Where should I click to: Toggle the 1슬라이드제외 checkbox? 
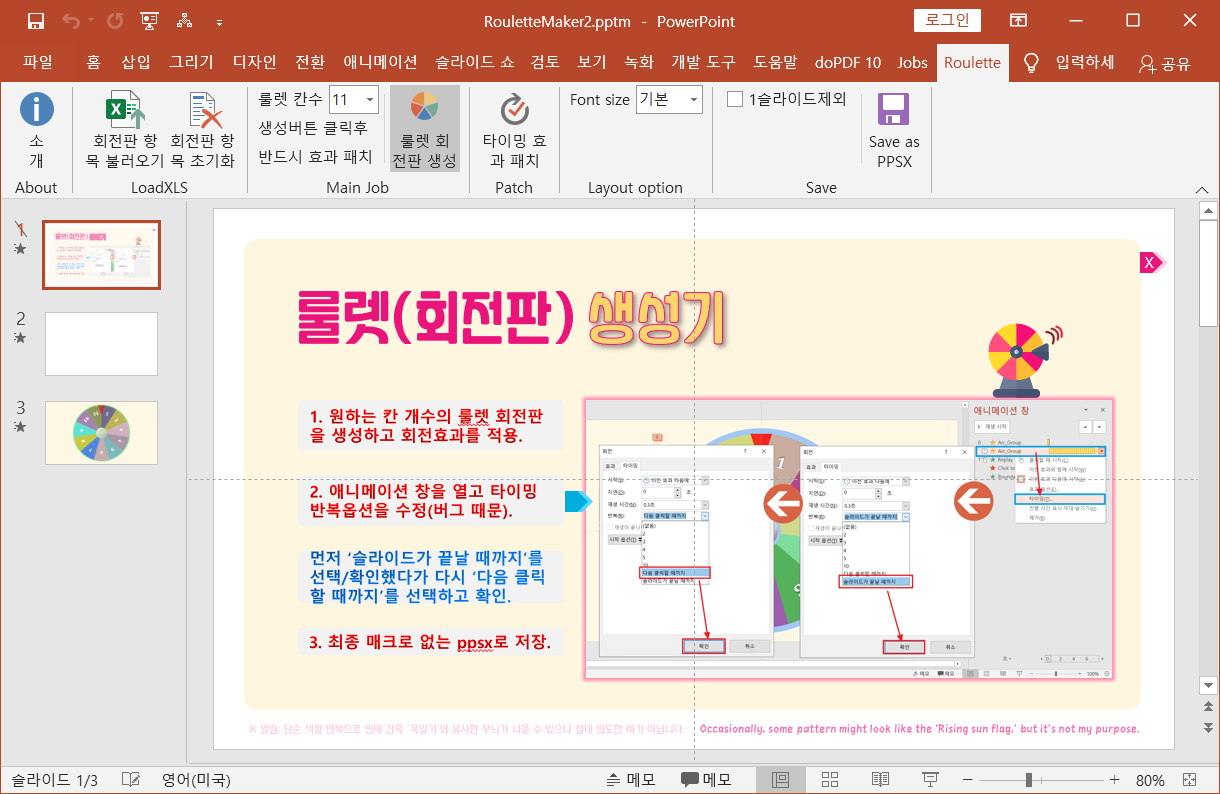(735, 99)
